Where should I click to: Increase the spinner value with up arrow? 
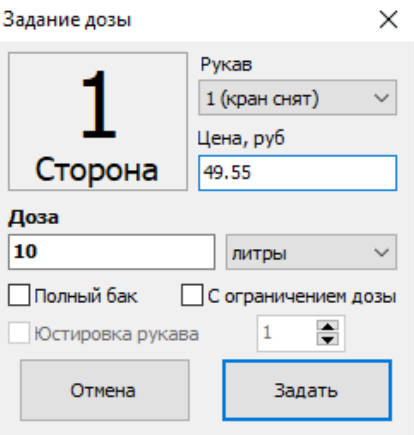(328, 326)
